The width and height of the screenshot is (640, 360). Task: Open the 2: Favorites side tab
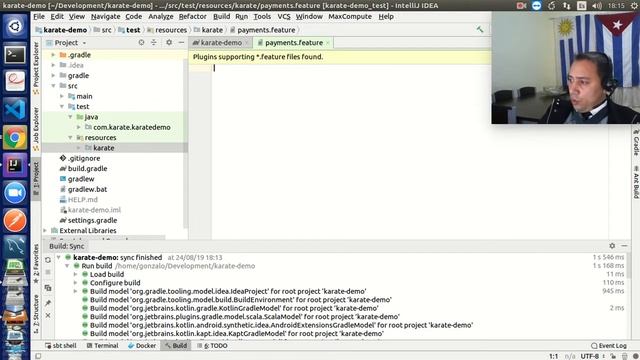tap(36, 264)
